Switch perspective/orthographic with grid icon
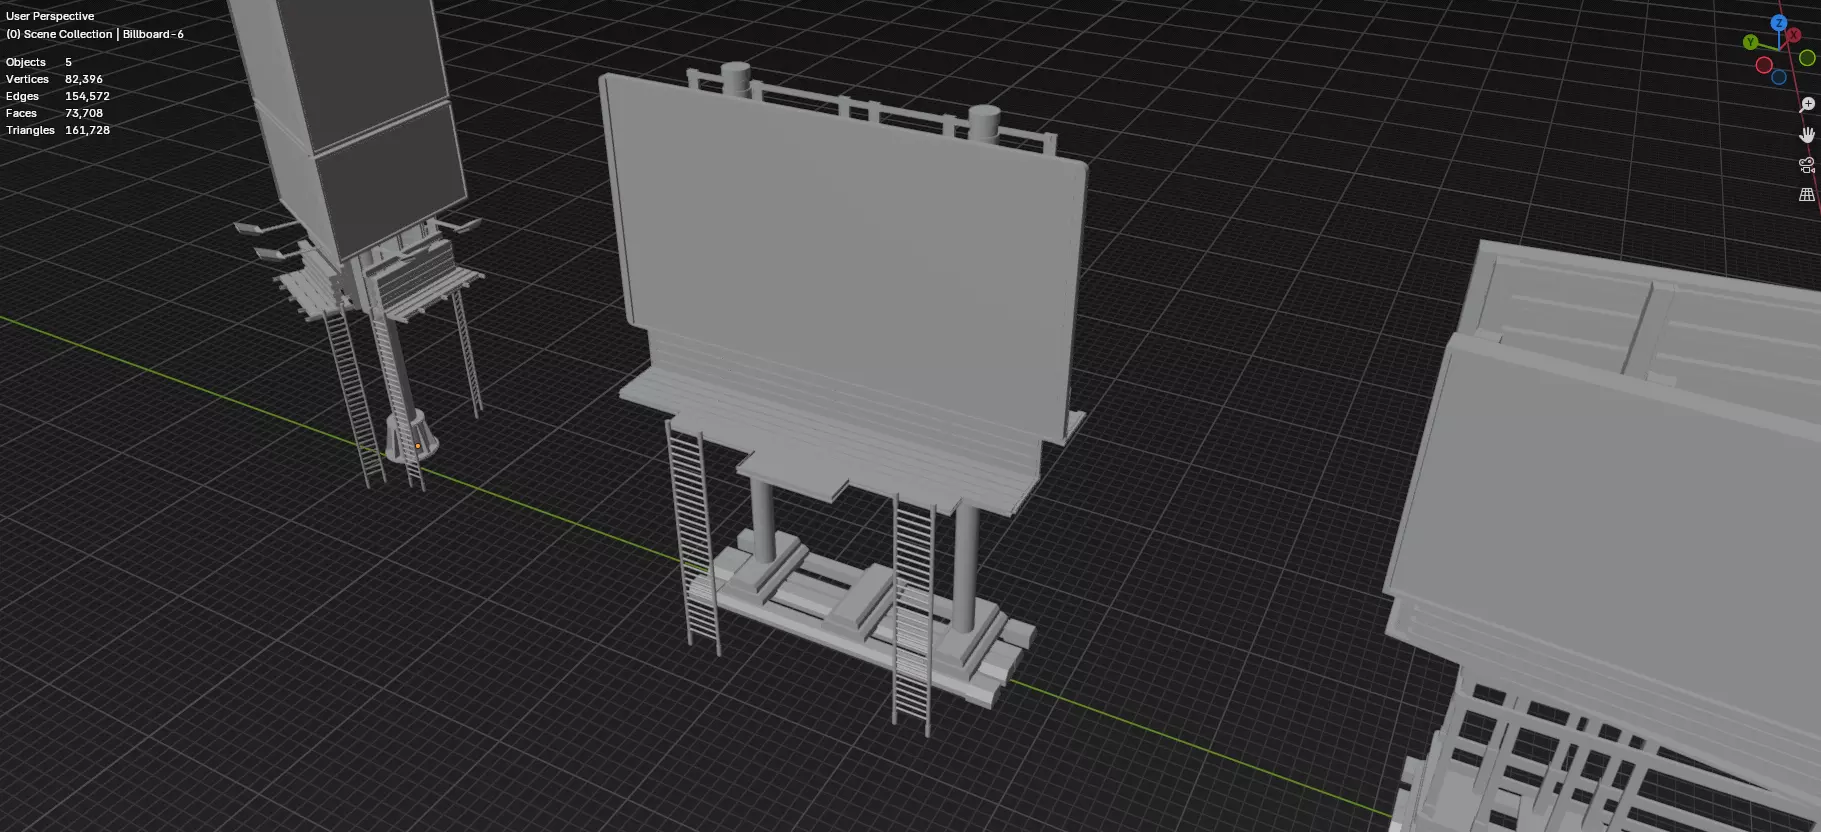This screenshot has width=1821, height=832. [1807, 195]
